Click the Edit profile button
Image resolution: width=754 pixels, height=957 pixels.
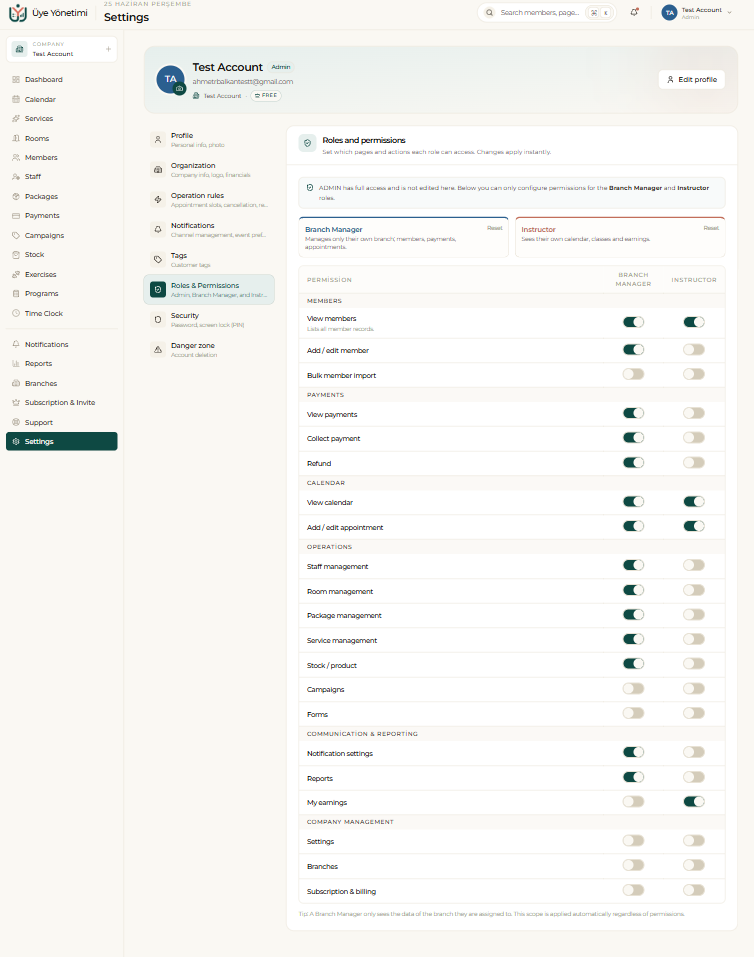click(692, 79)
